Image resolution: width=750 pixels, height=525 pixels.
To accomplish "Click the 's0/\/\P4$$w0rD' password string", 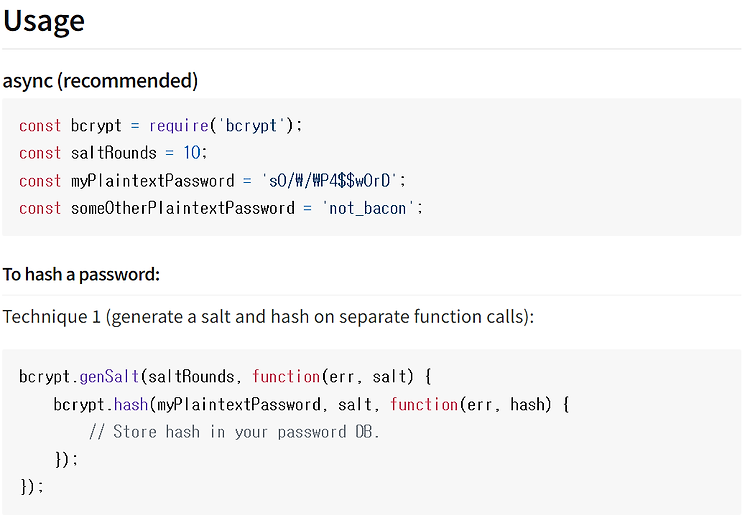I will click(x=329, y=181).
